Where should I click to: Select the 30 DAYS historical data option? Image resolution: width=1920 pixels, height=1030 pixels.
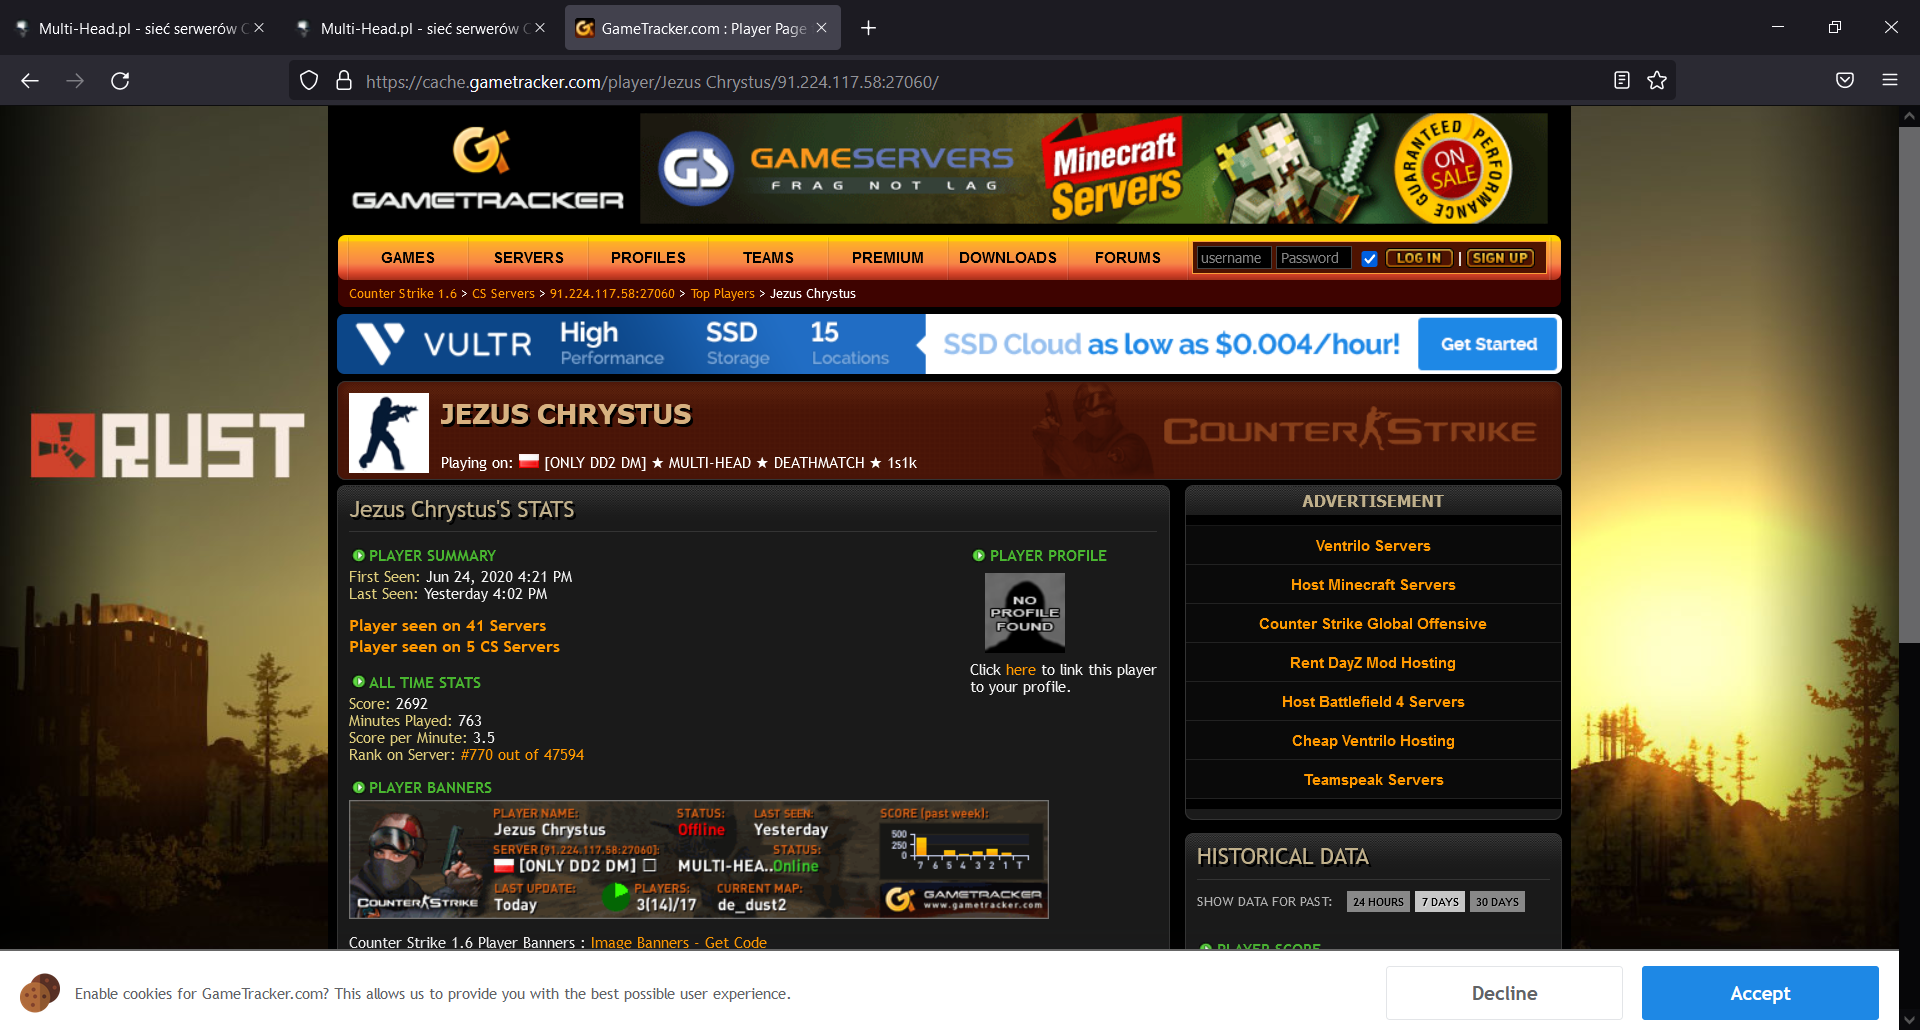(x=1496, y=902)
